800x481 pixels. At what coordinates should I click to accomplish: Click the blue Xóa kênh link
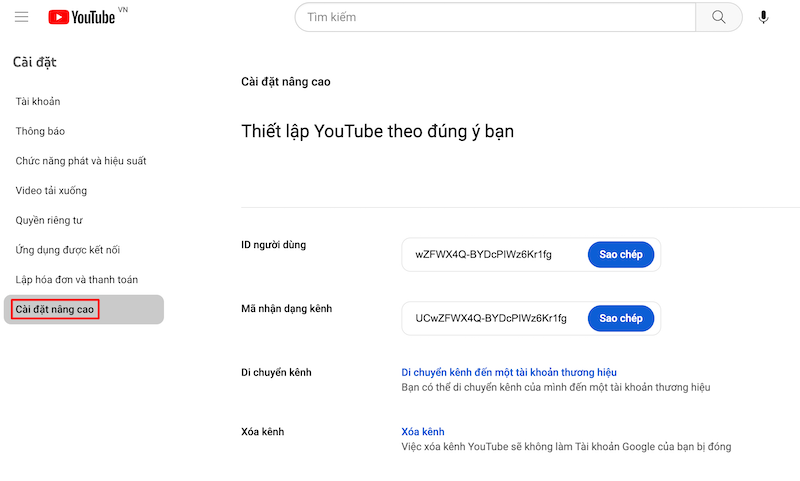(422, 432)
